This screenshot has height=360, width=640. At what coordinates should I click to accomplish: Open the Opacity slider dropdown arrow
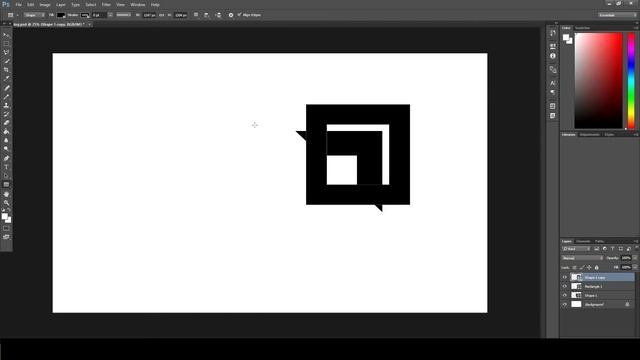tap(635, 258)
